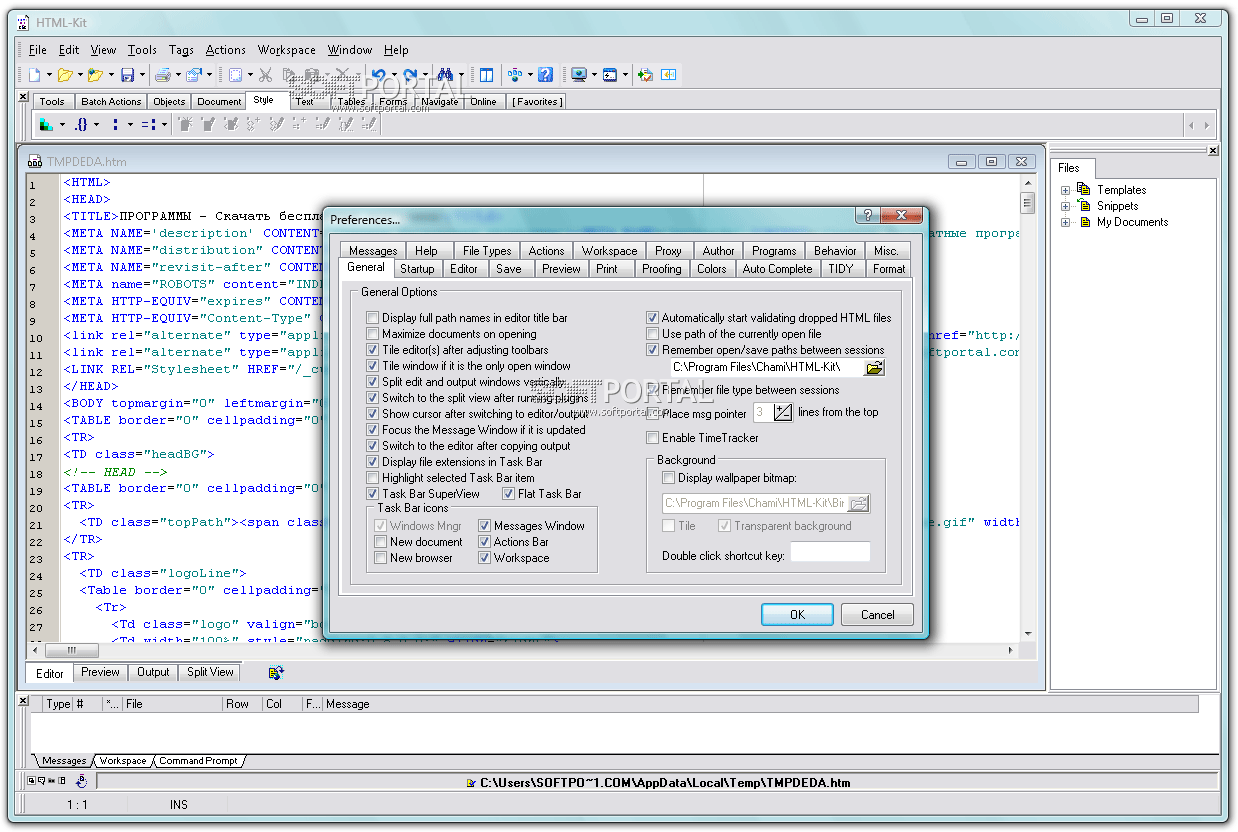1238x832 pixels.
Task: Click the Style color palette icon
Action: 46,125
